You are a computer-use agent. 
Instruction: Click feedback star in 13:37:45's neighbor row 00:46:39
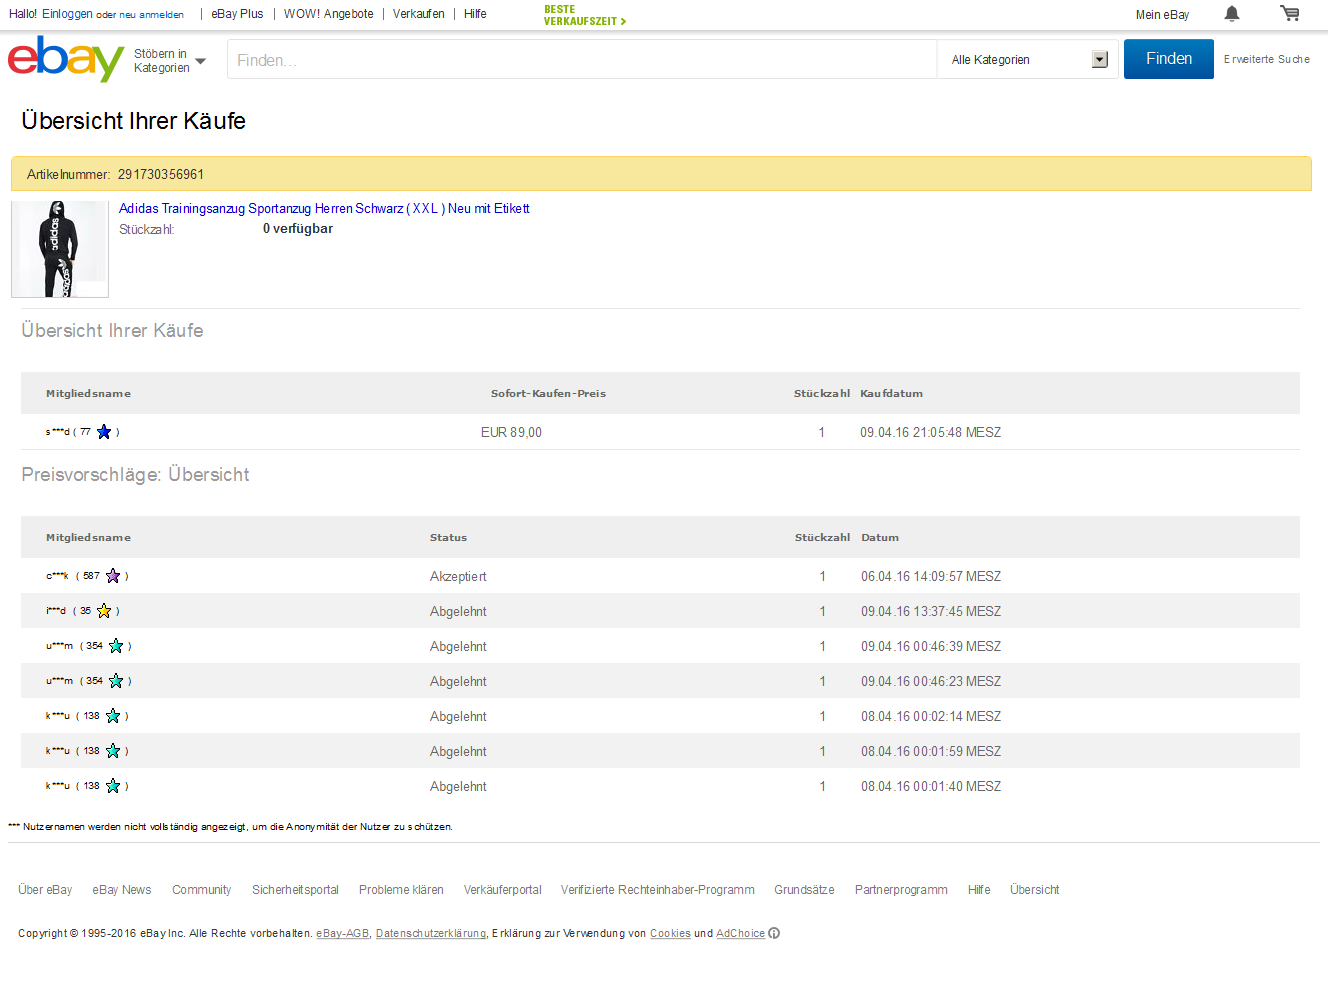(116, 646)
